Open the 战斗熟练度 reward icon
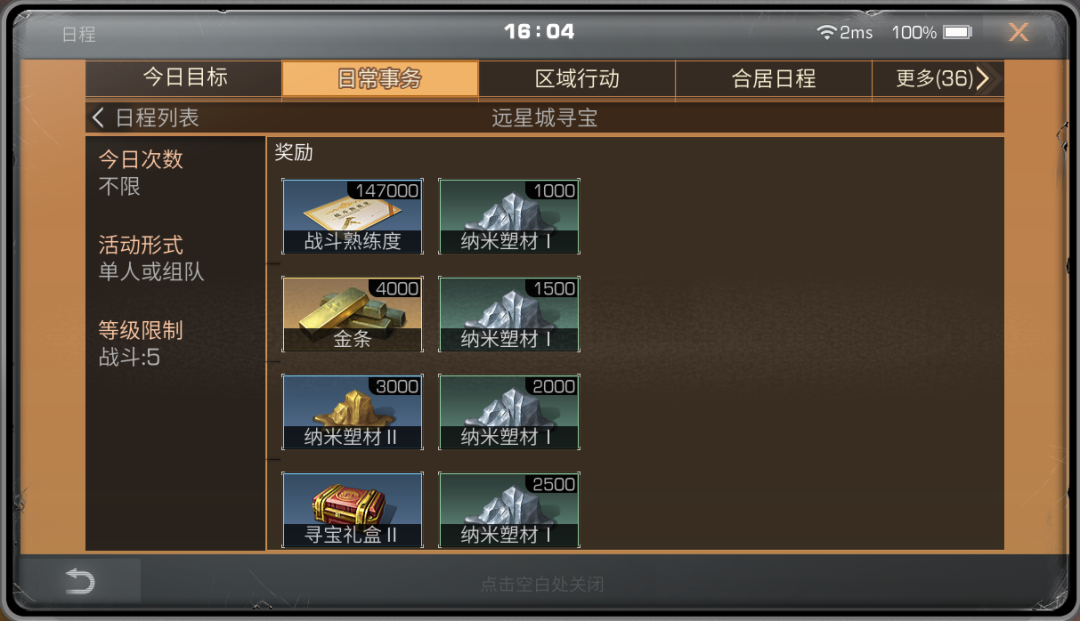 coord(353,217)
